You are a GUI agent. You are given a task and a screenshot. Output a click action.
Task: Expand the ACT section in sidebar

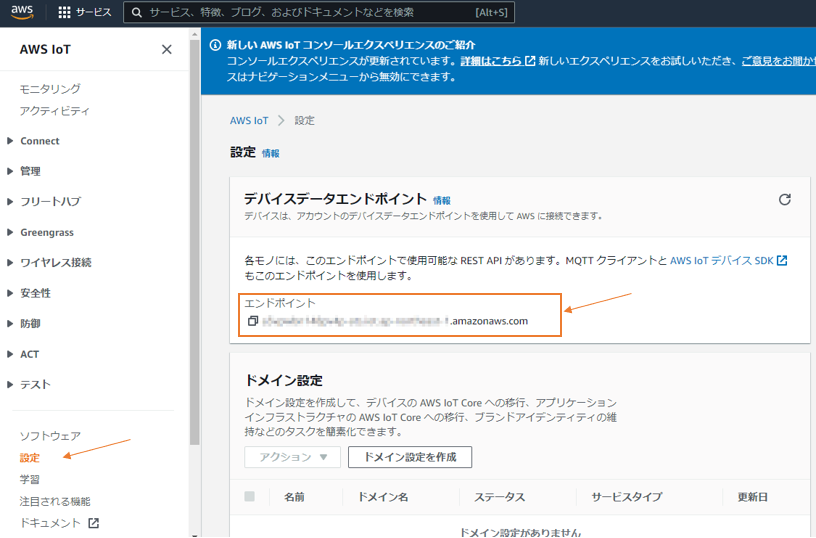coord(30,354)
